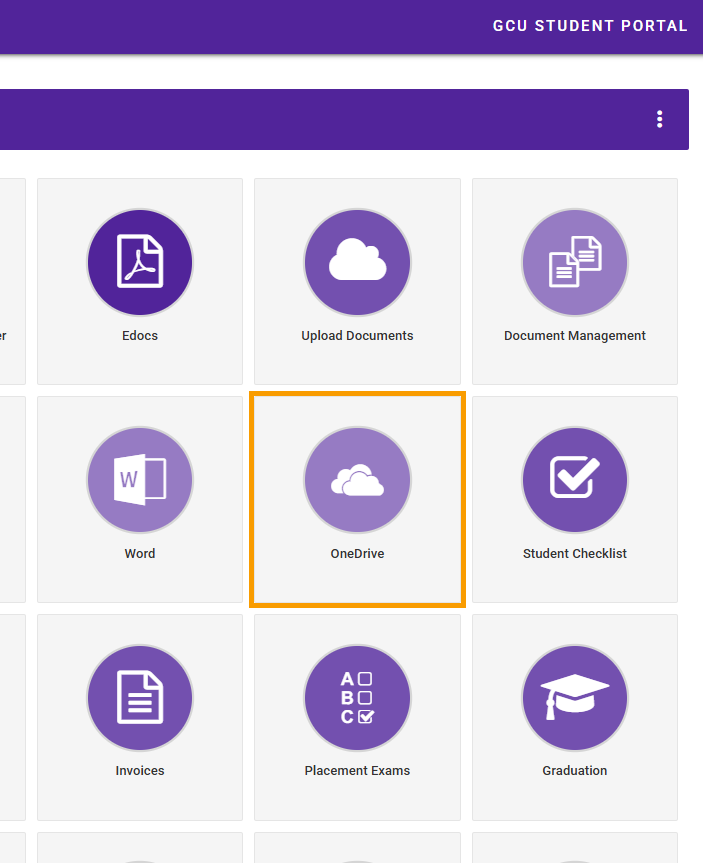Screen dimensions: 703x863
Task: Click the Placement Exams label
Action: pos(357,771)
